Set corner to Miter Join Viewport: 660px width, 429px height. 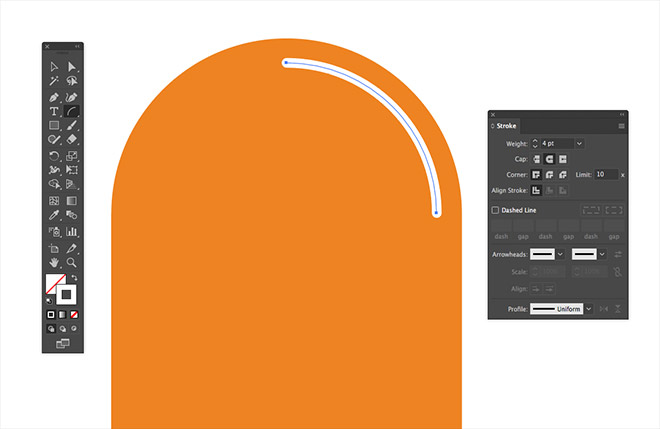click(536, 174)
